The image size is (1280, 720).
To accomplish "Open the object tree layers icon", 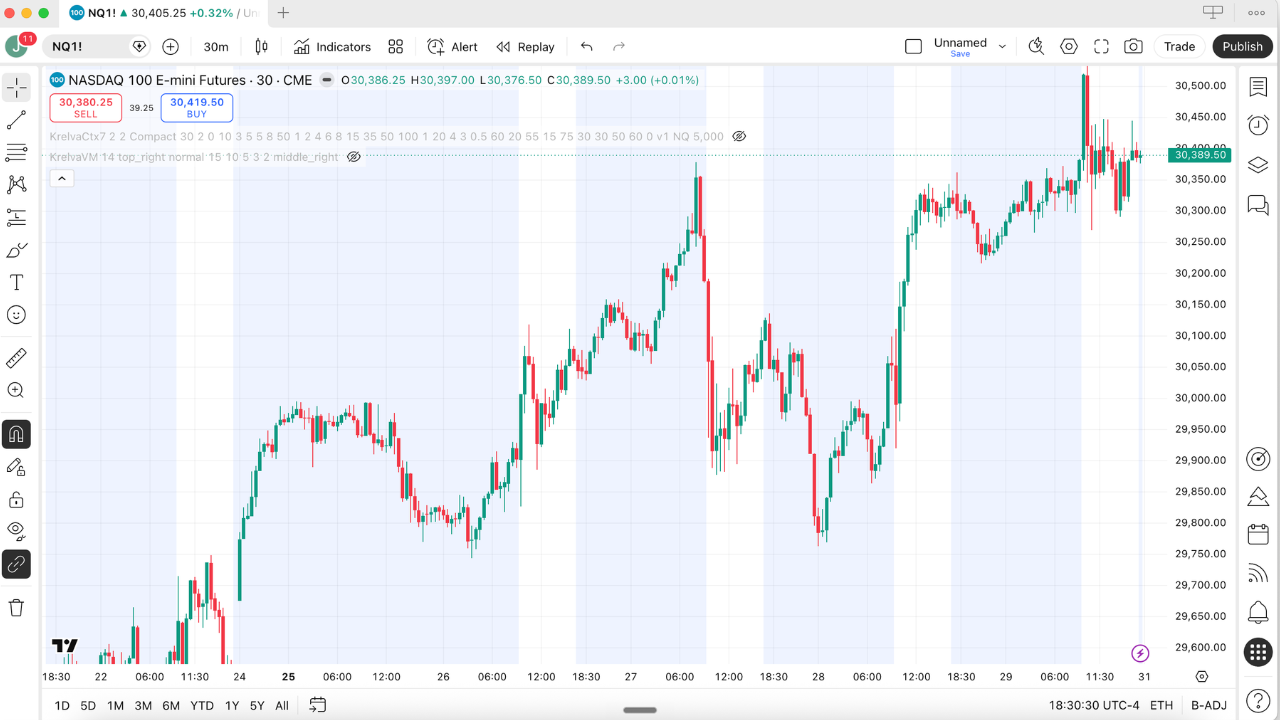I will click(1258, 165).
